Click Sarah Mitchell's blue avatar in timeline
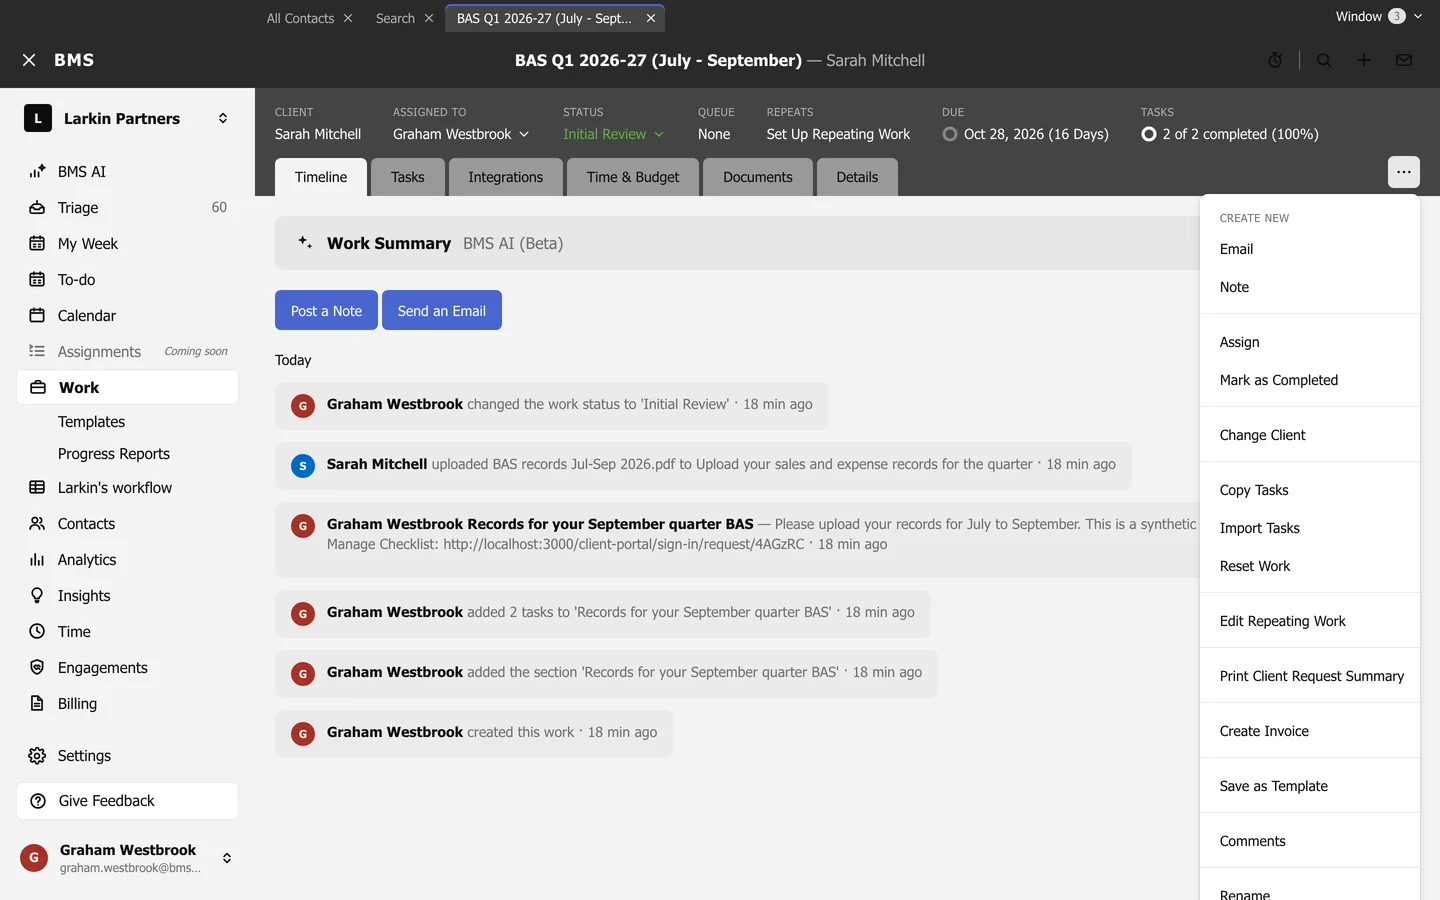This screenshot has height=900, width=1440. coord(303,465)
